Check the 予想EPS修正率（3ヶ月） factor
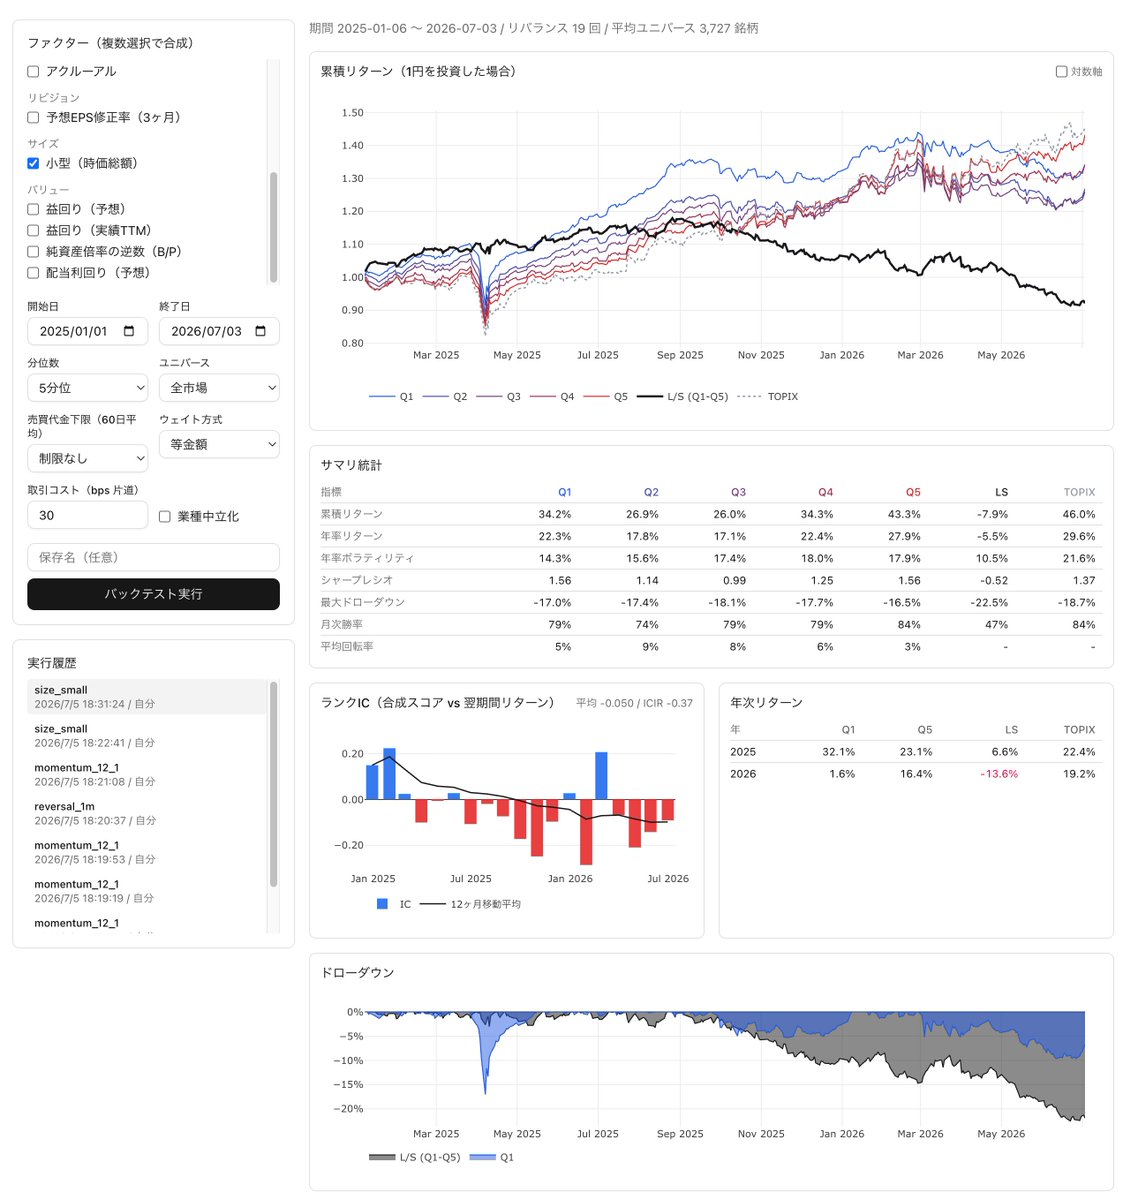 pyautogui.click(x=33, y=117)
